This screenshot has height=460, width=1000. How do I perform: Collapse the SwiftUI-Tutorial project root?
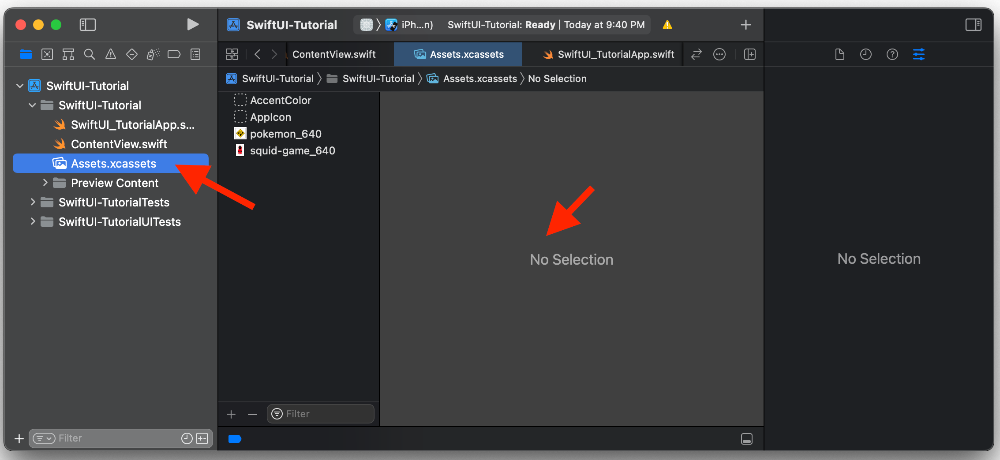(x=20, y=86)
